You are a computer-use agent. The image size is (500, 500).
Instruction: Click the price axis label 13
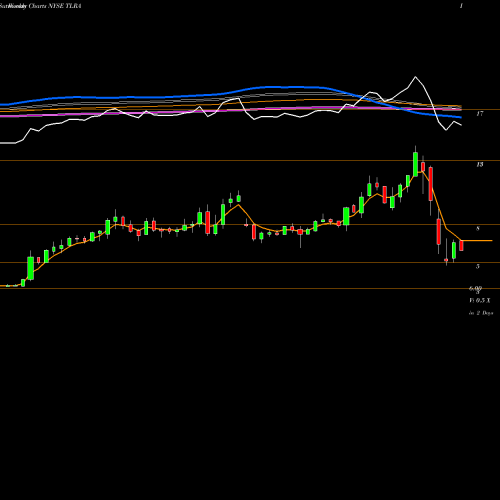(x=480, y=165)
